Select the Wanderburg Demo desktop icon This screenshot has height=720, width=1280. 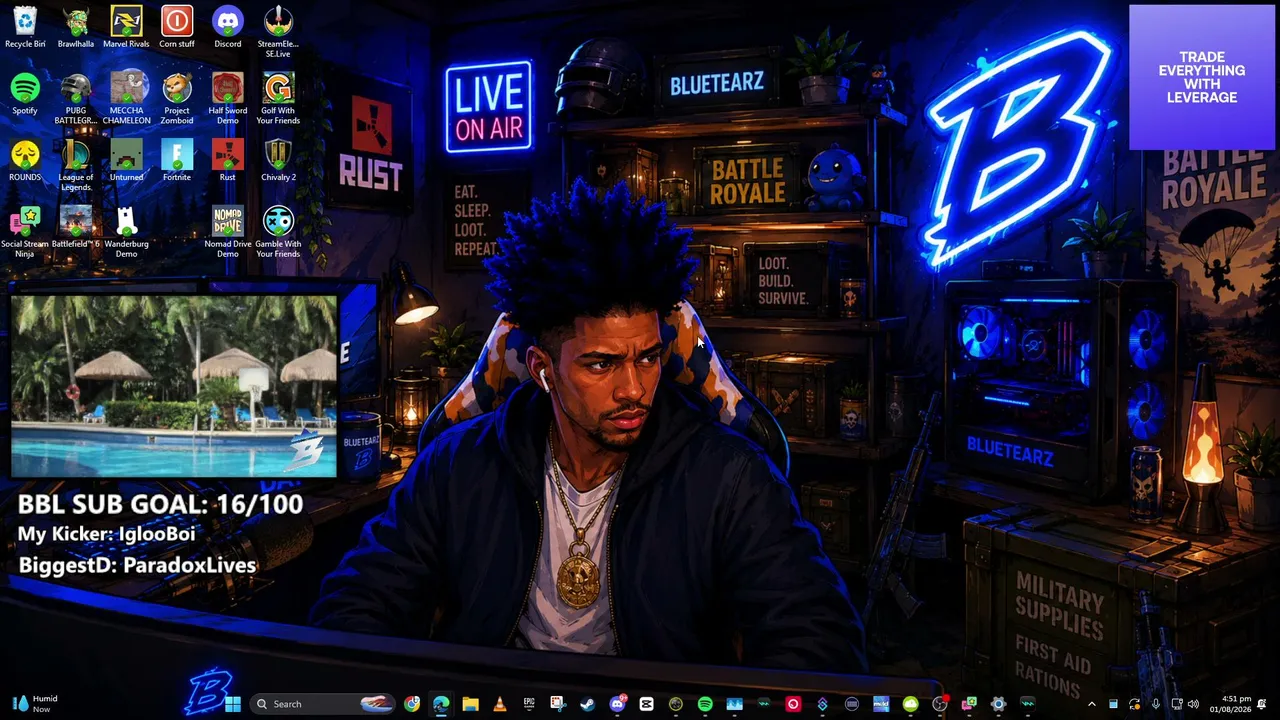click(x=126, y=232)
